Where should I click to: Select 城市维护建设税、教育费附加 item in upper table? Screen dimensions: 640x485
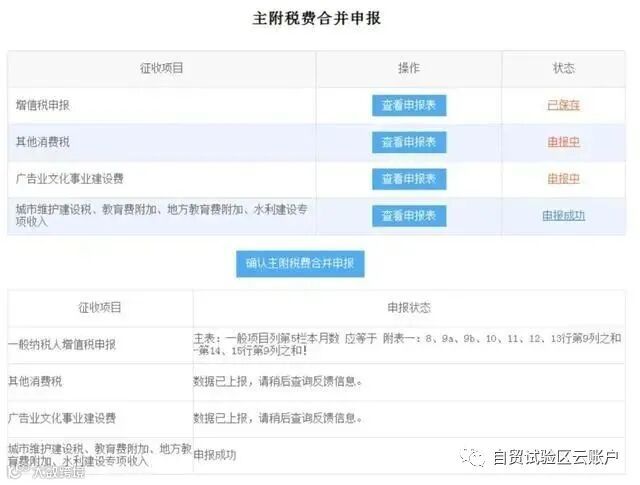[161, 216]
